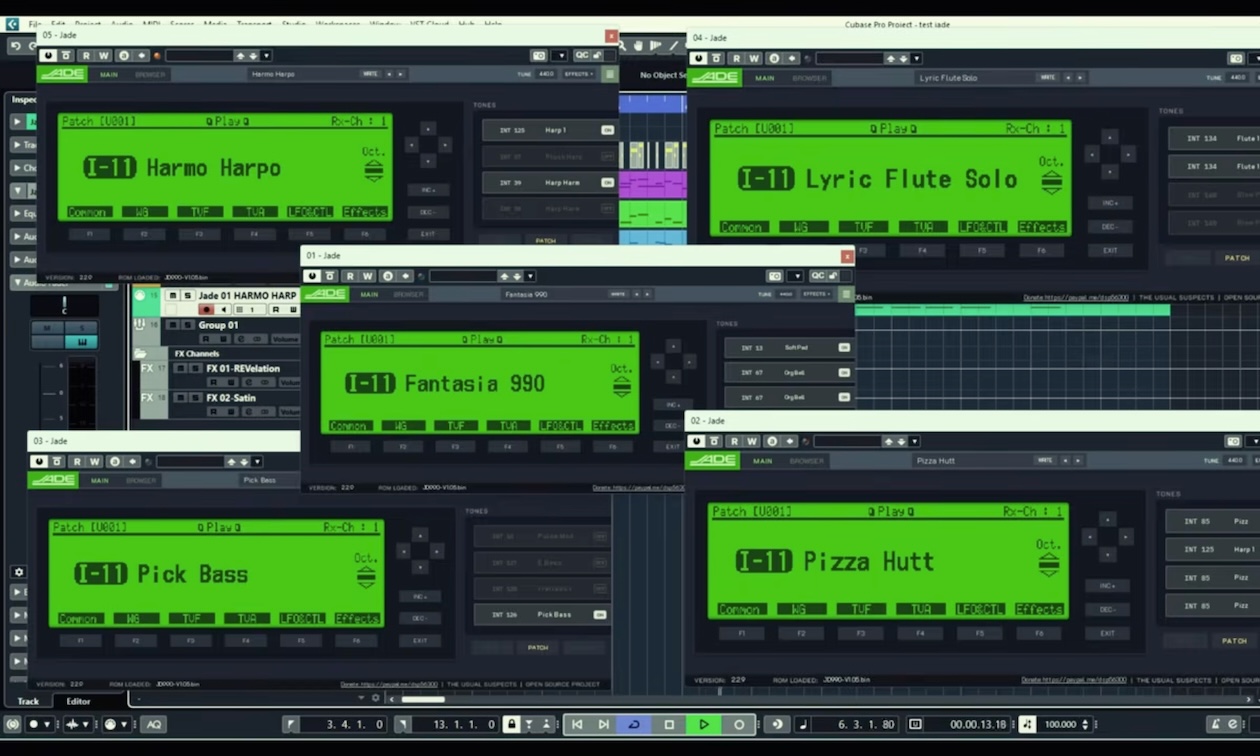Activate the 01 - Jade plugin power button
Screen dimensions: 1260x756
point(312,276)
